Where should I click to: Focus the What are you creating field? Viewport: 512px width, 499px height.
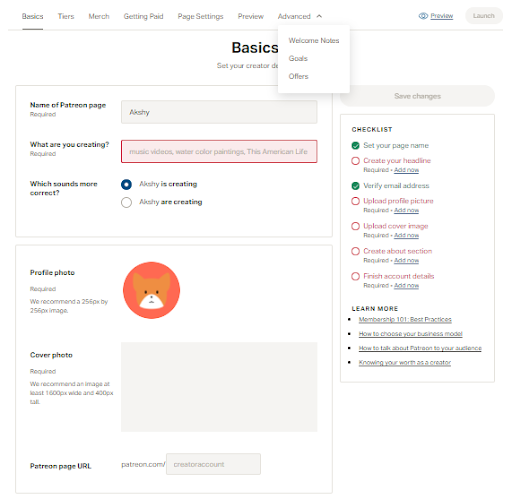coord(219,152)
